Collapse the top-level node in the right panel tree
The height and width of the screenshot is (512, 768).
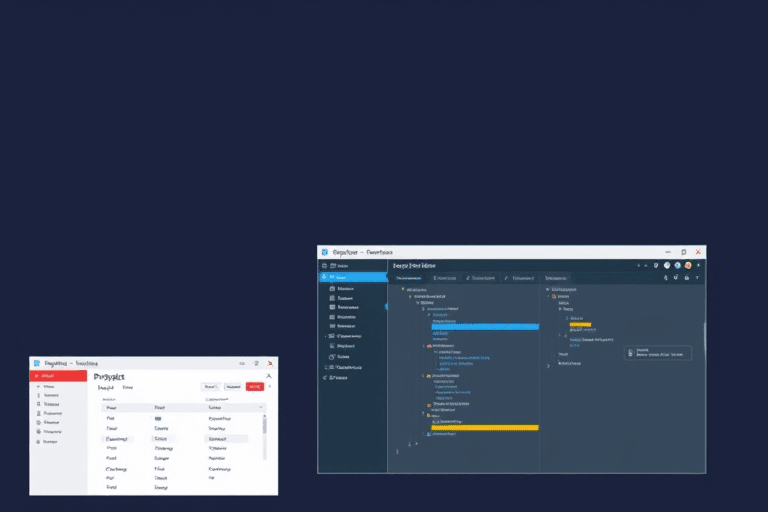pyautogui.click(x=548, y=290)
